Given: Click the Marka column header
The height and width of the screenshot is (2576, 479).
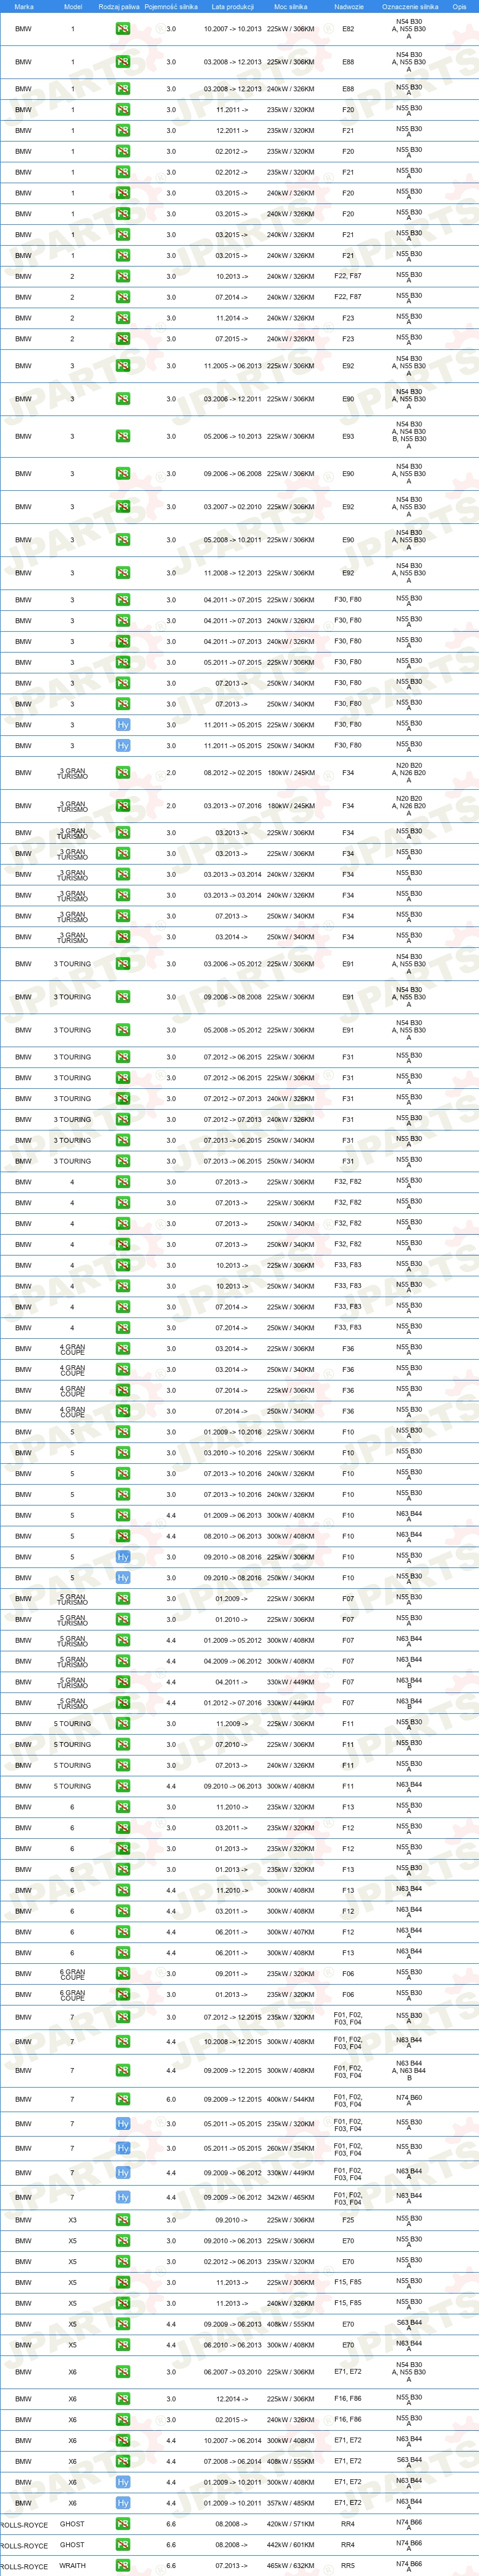Looking at the screenshot, I should (x=23, y=6).
